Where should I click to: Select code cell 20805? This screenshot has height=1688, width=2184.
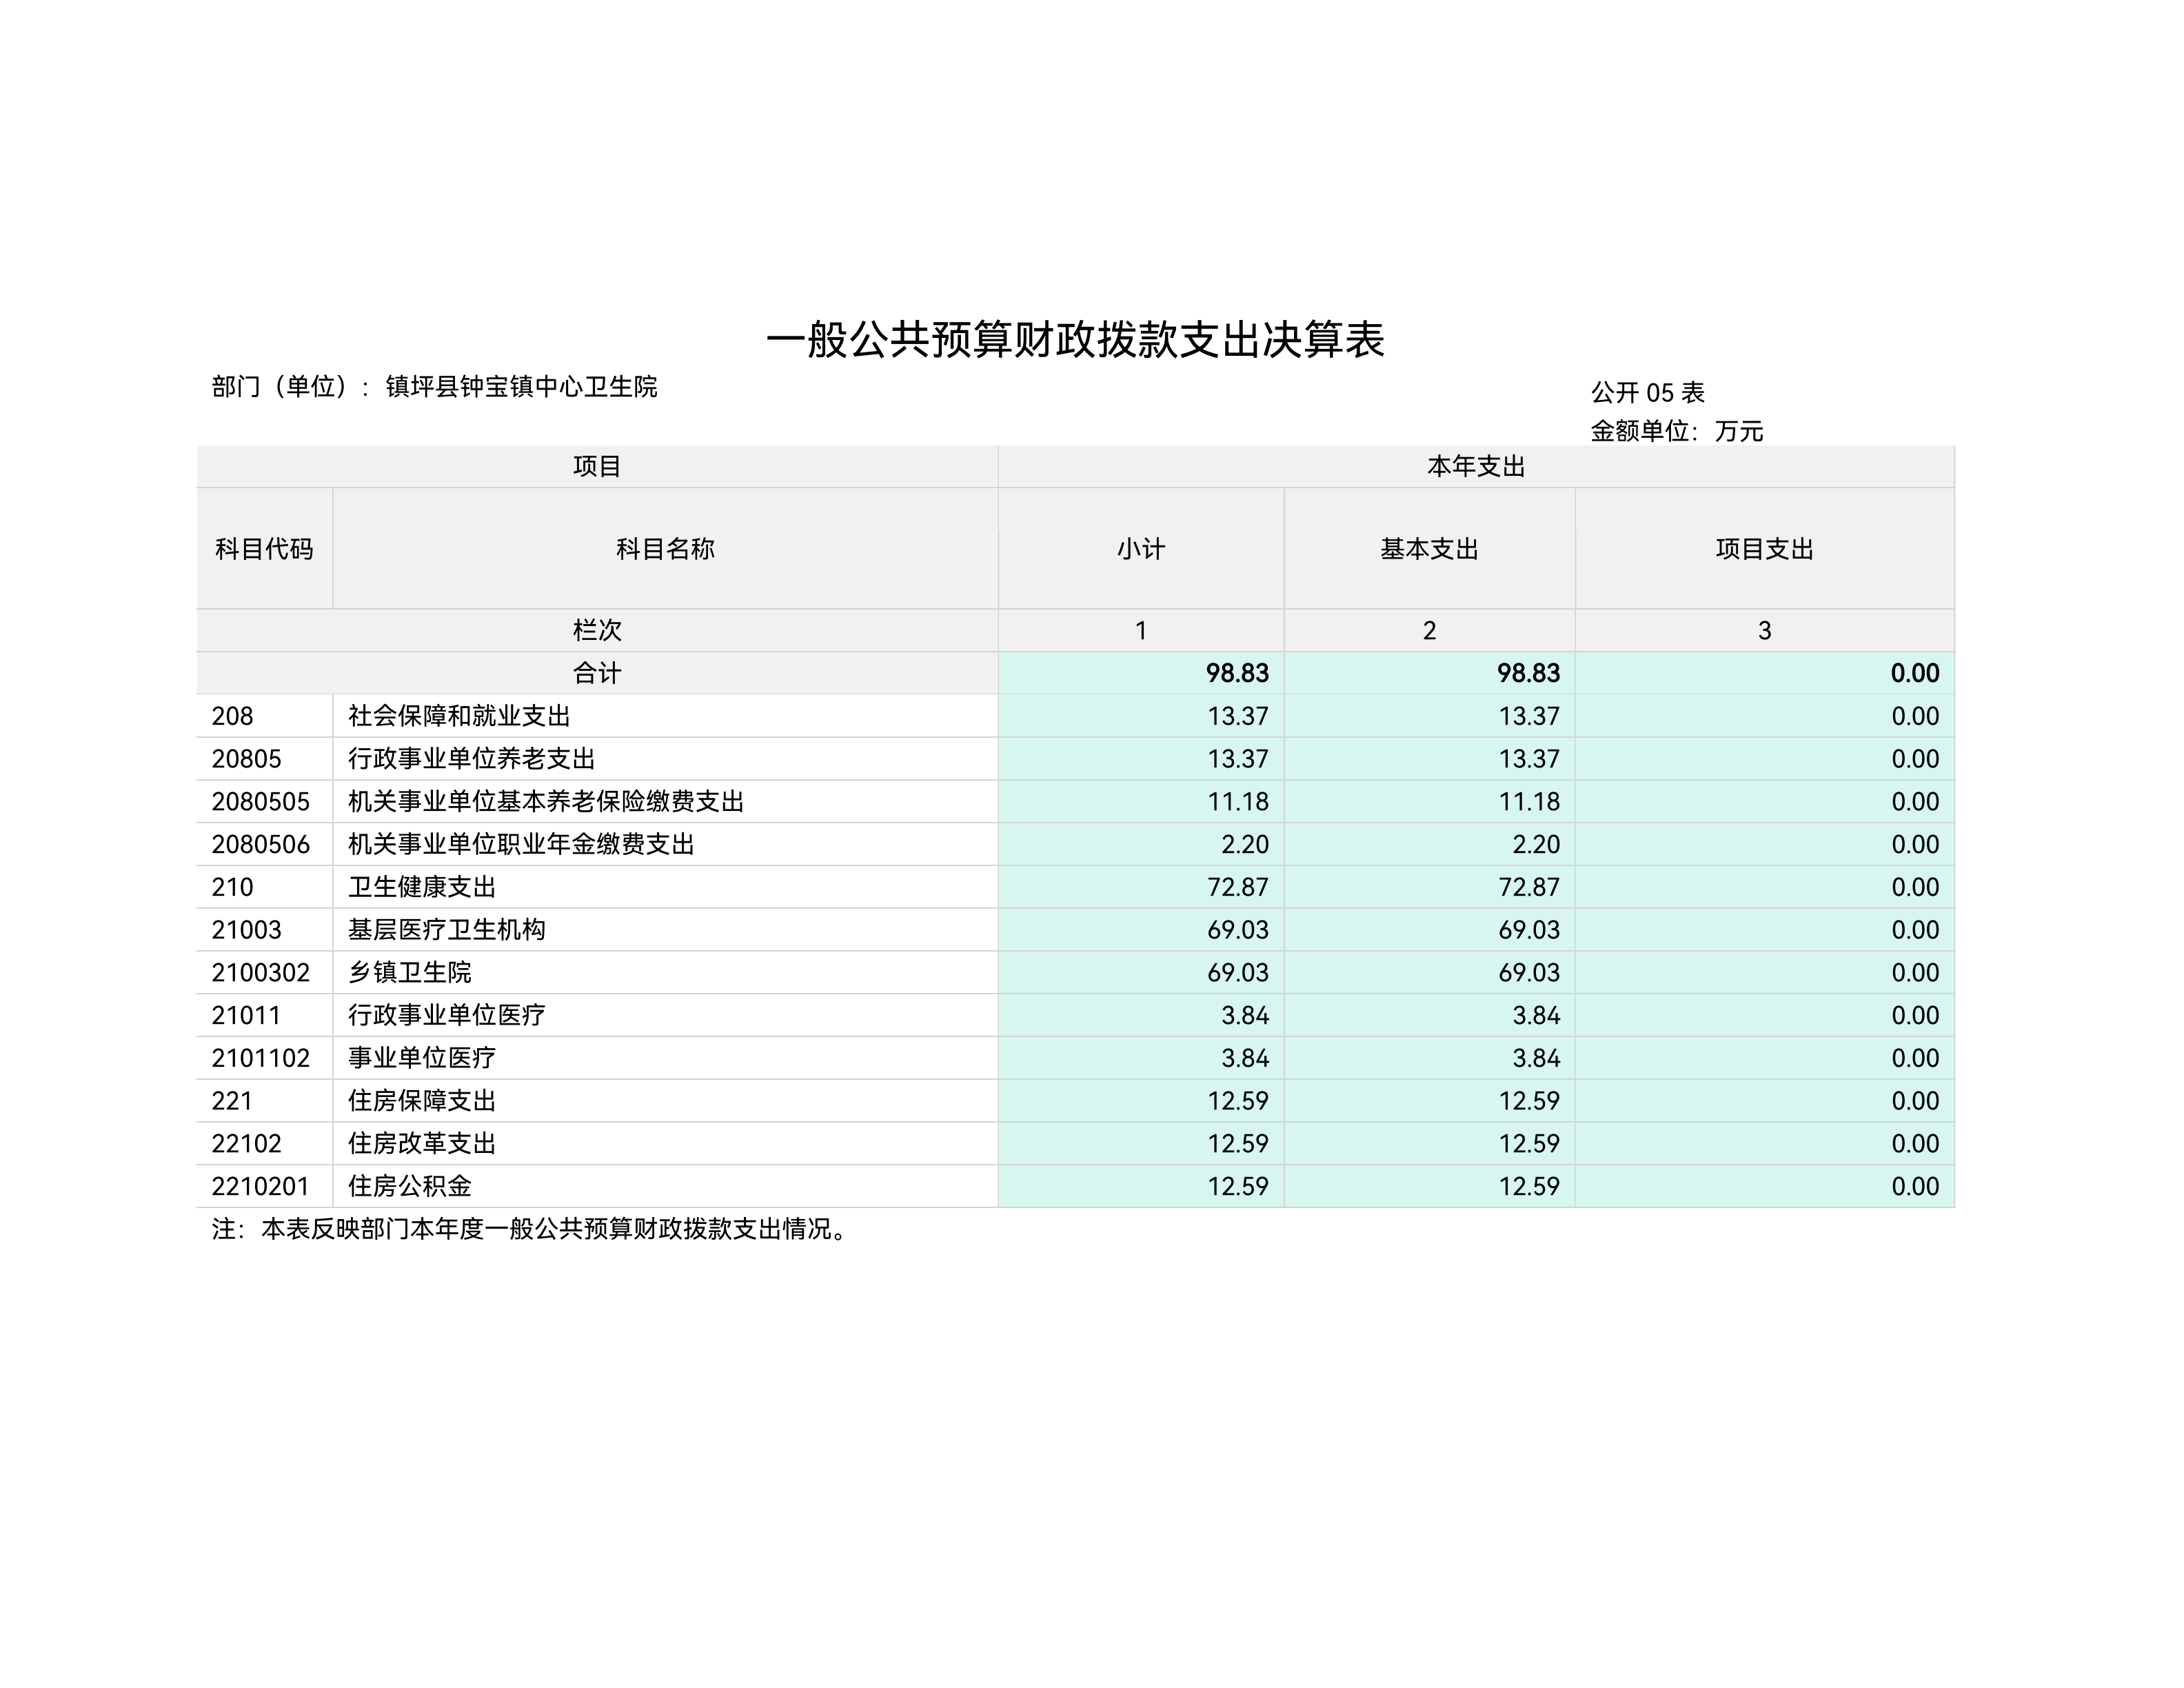coord(264,759)
